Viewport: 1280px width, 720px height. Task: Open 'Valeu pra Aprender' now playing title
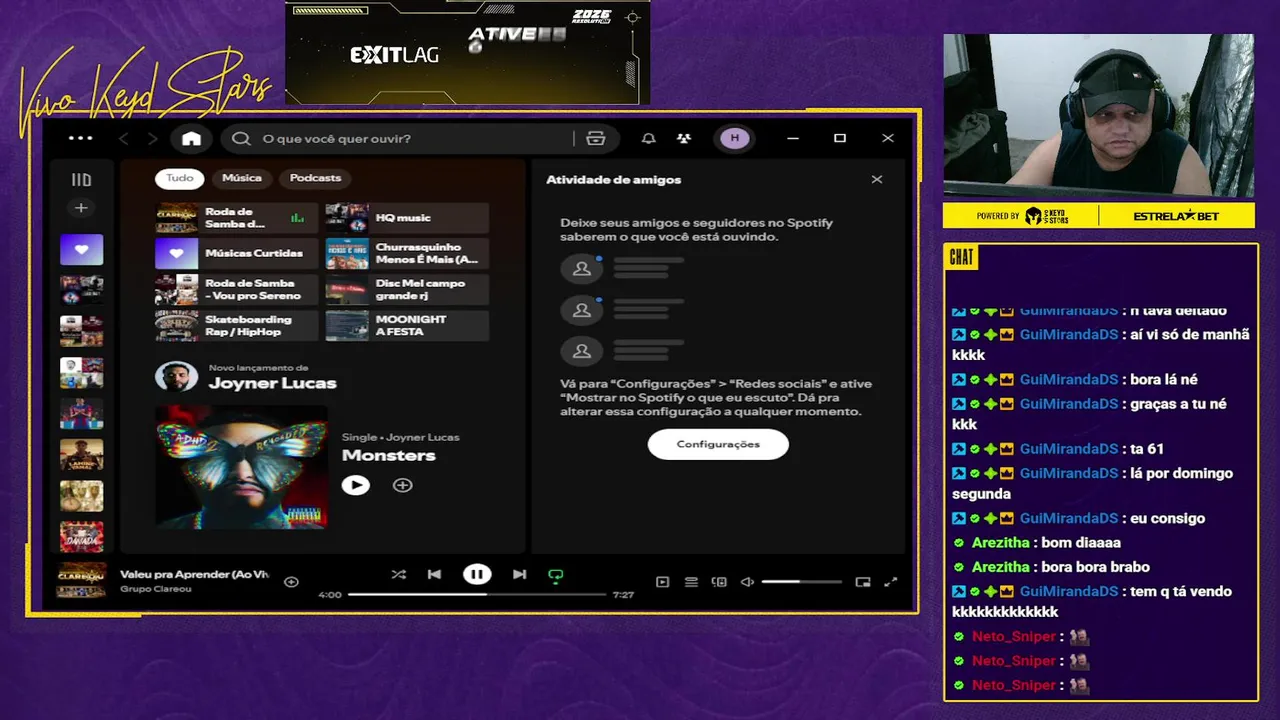pos(195,574)
